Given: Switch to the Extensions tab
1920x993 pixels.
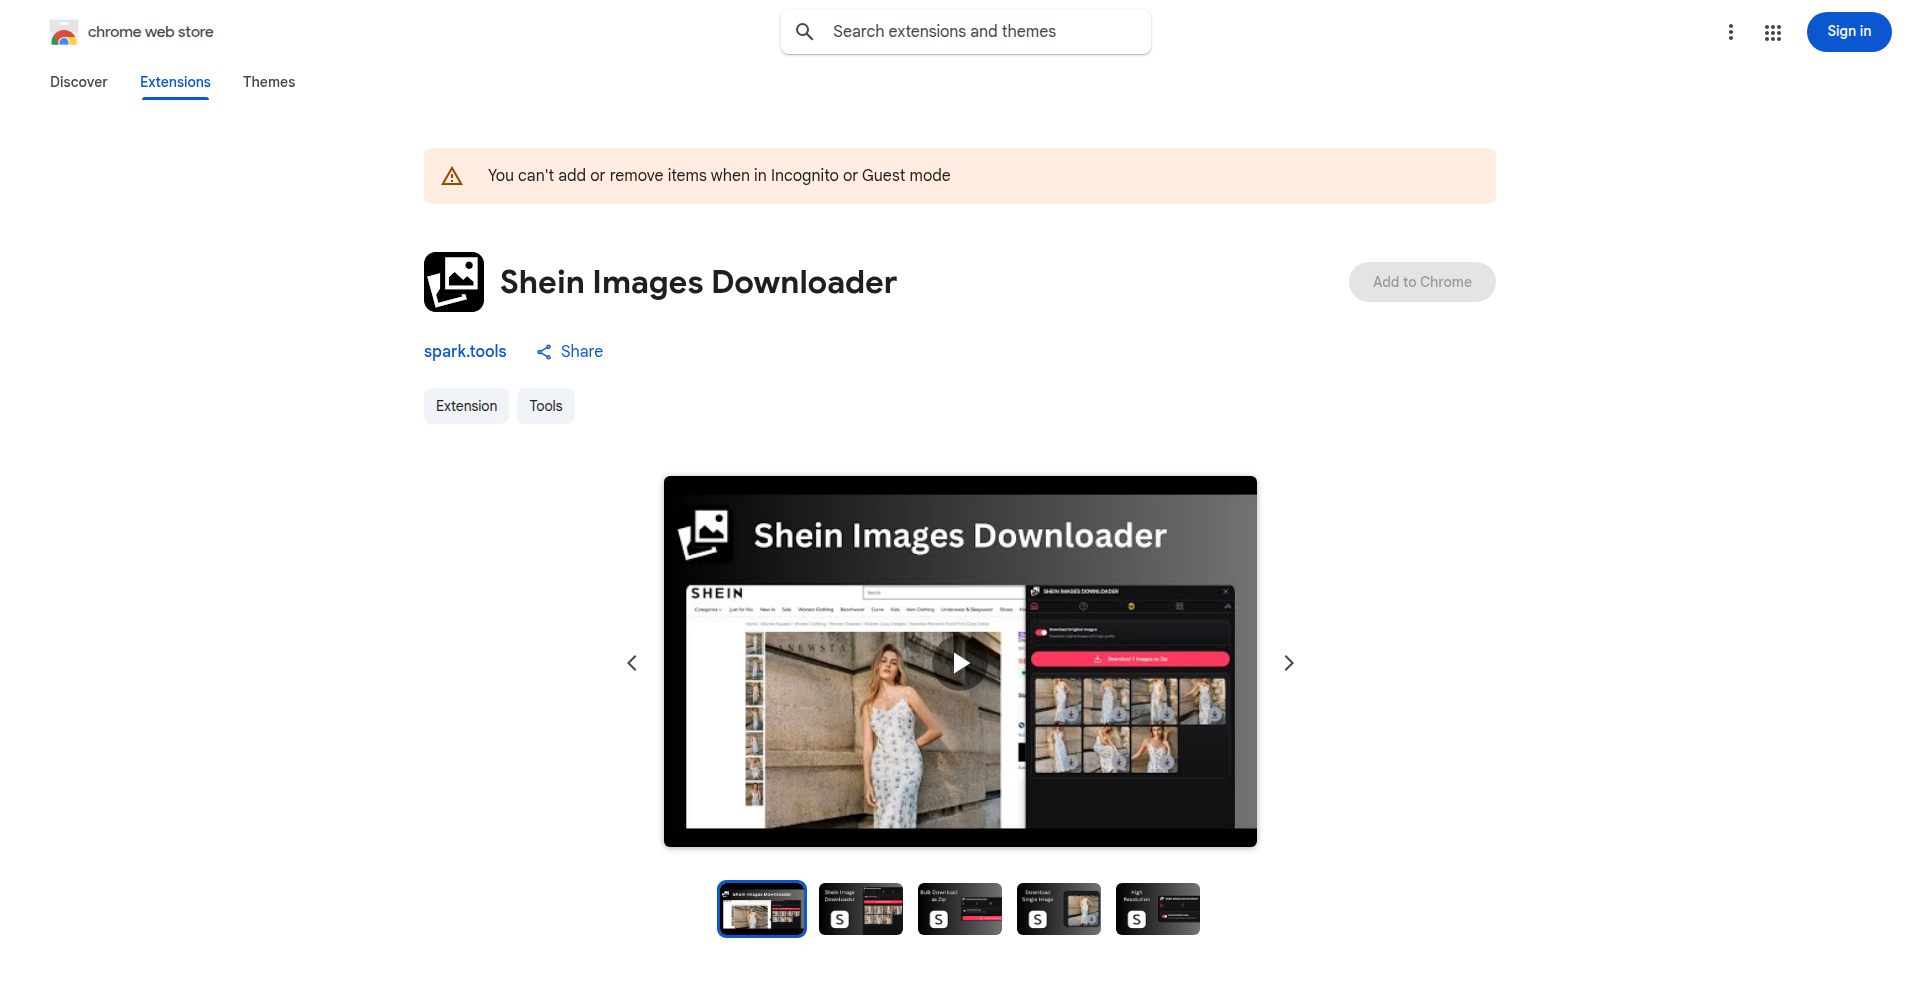Looking at the screenshot, I should 175,82.
